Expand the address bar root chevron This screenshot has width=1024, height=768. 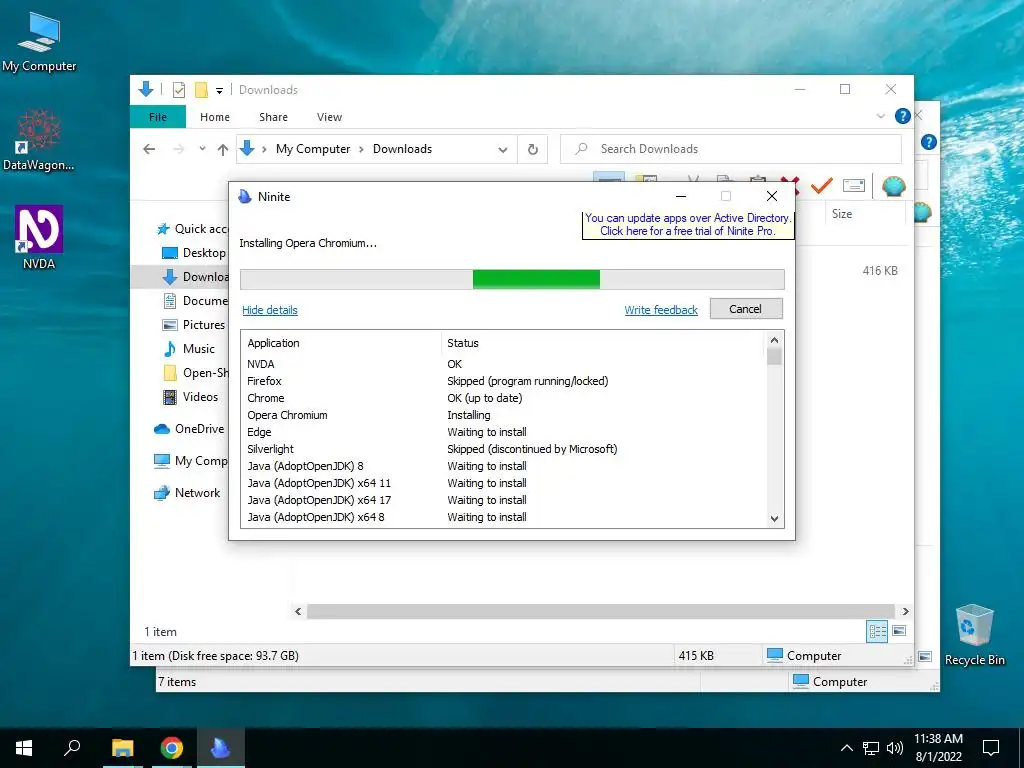coord(264,150)
